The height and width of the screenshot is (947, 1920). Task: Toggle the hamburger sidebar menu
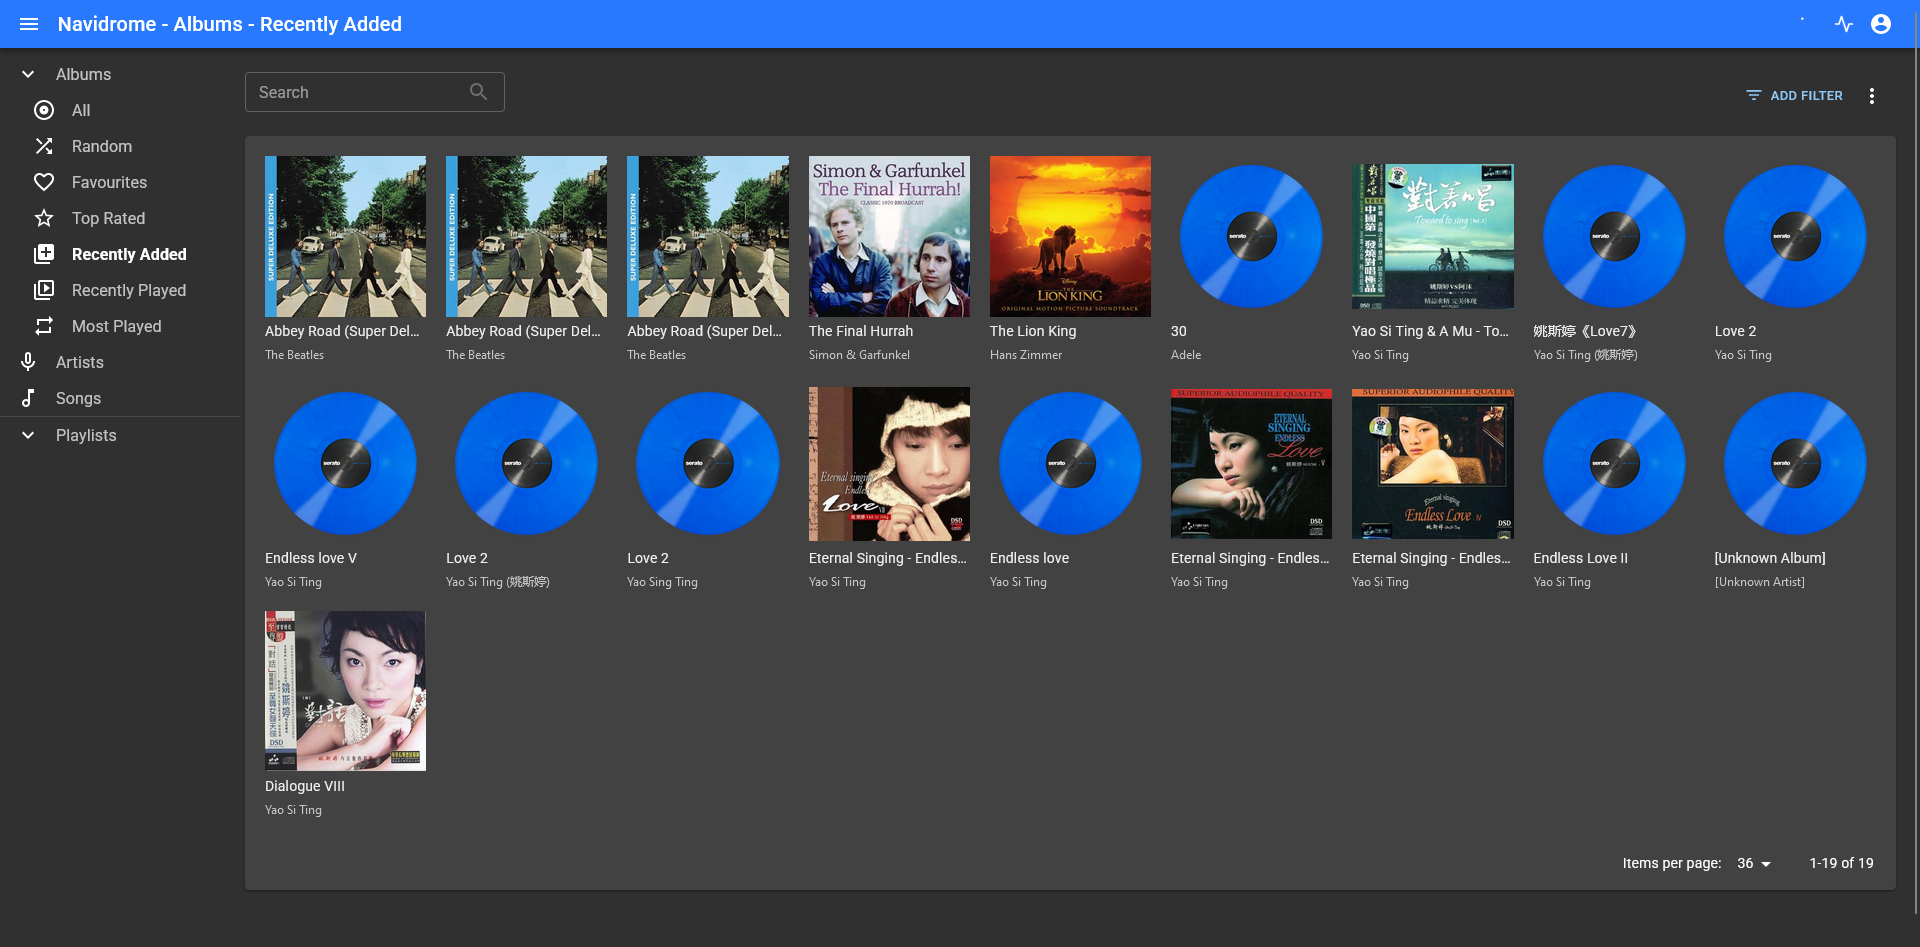pyautogui.click(x=29, y=24)
